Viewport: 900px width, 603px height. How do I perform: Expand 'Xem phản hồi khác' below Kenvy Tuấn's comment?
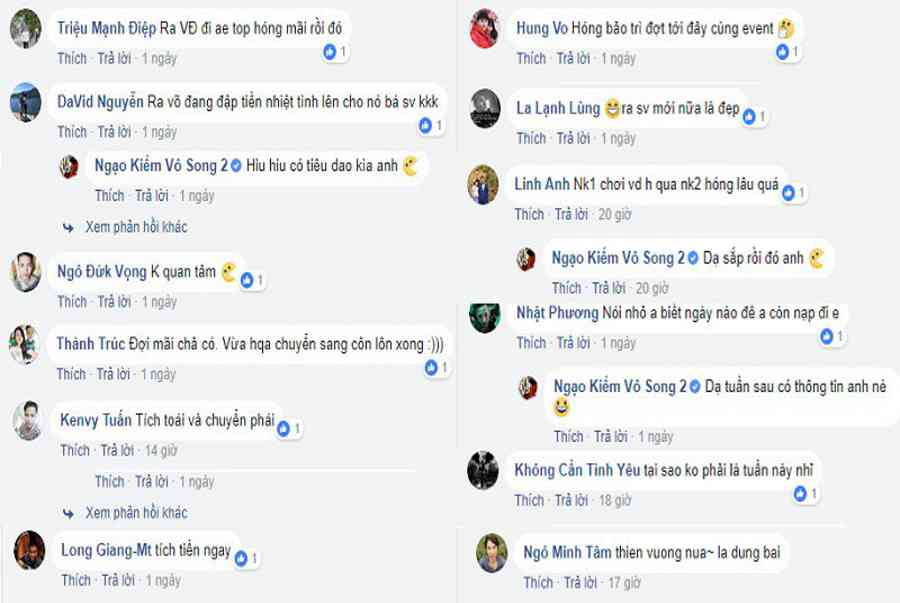click(x=136, y=513)
